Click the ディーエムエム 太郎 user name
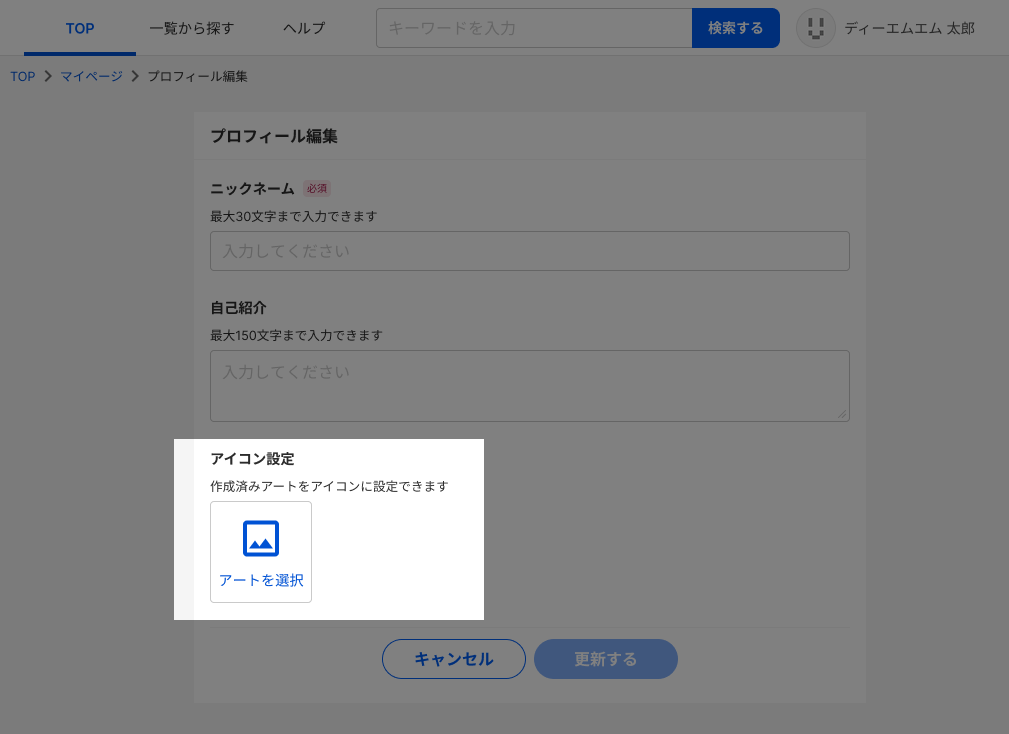Screen dimensions: 1009x734 point(909,28)
